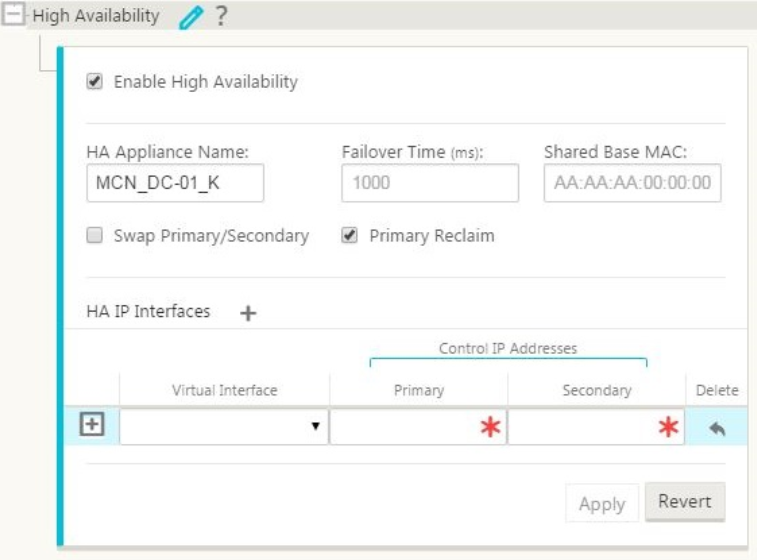Viewport: 757px width, 560px height.
Task: Add an HA IP Interface with plus icon
Action: coord(248,313)
